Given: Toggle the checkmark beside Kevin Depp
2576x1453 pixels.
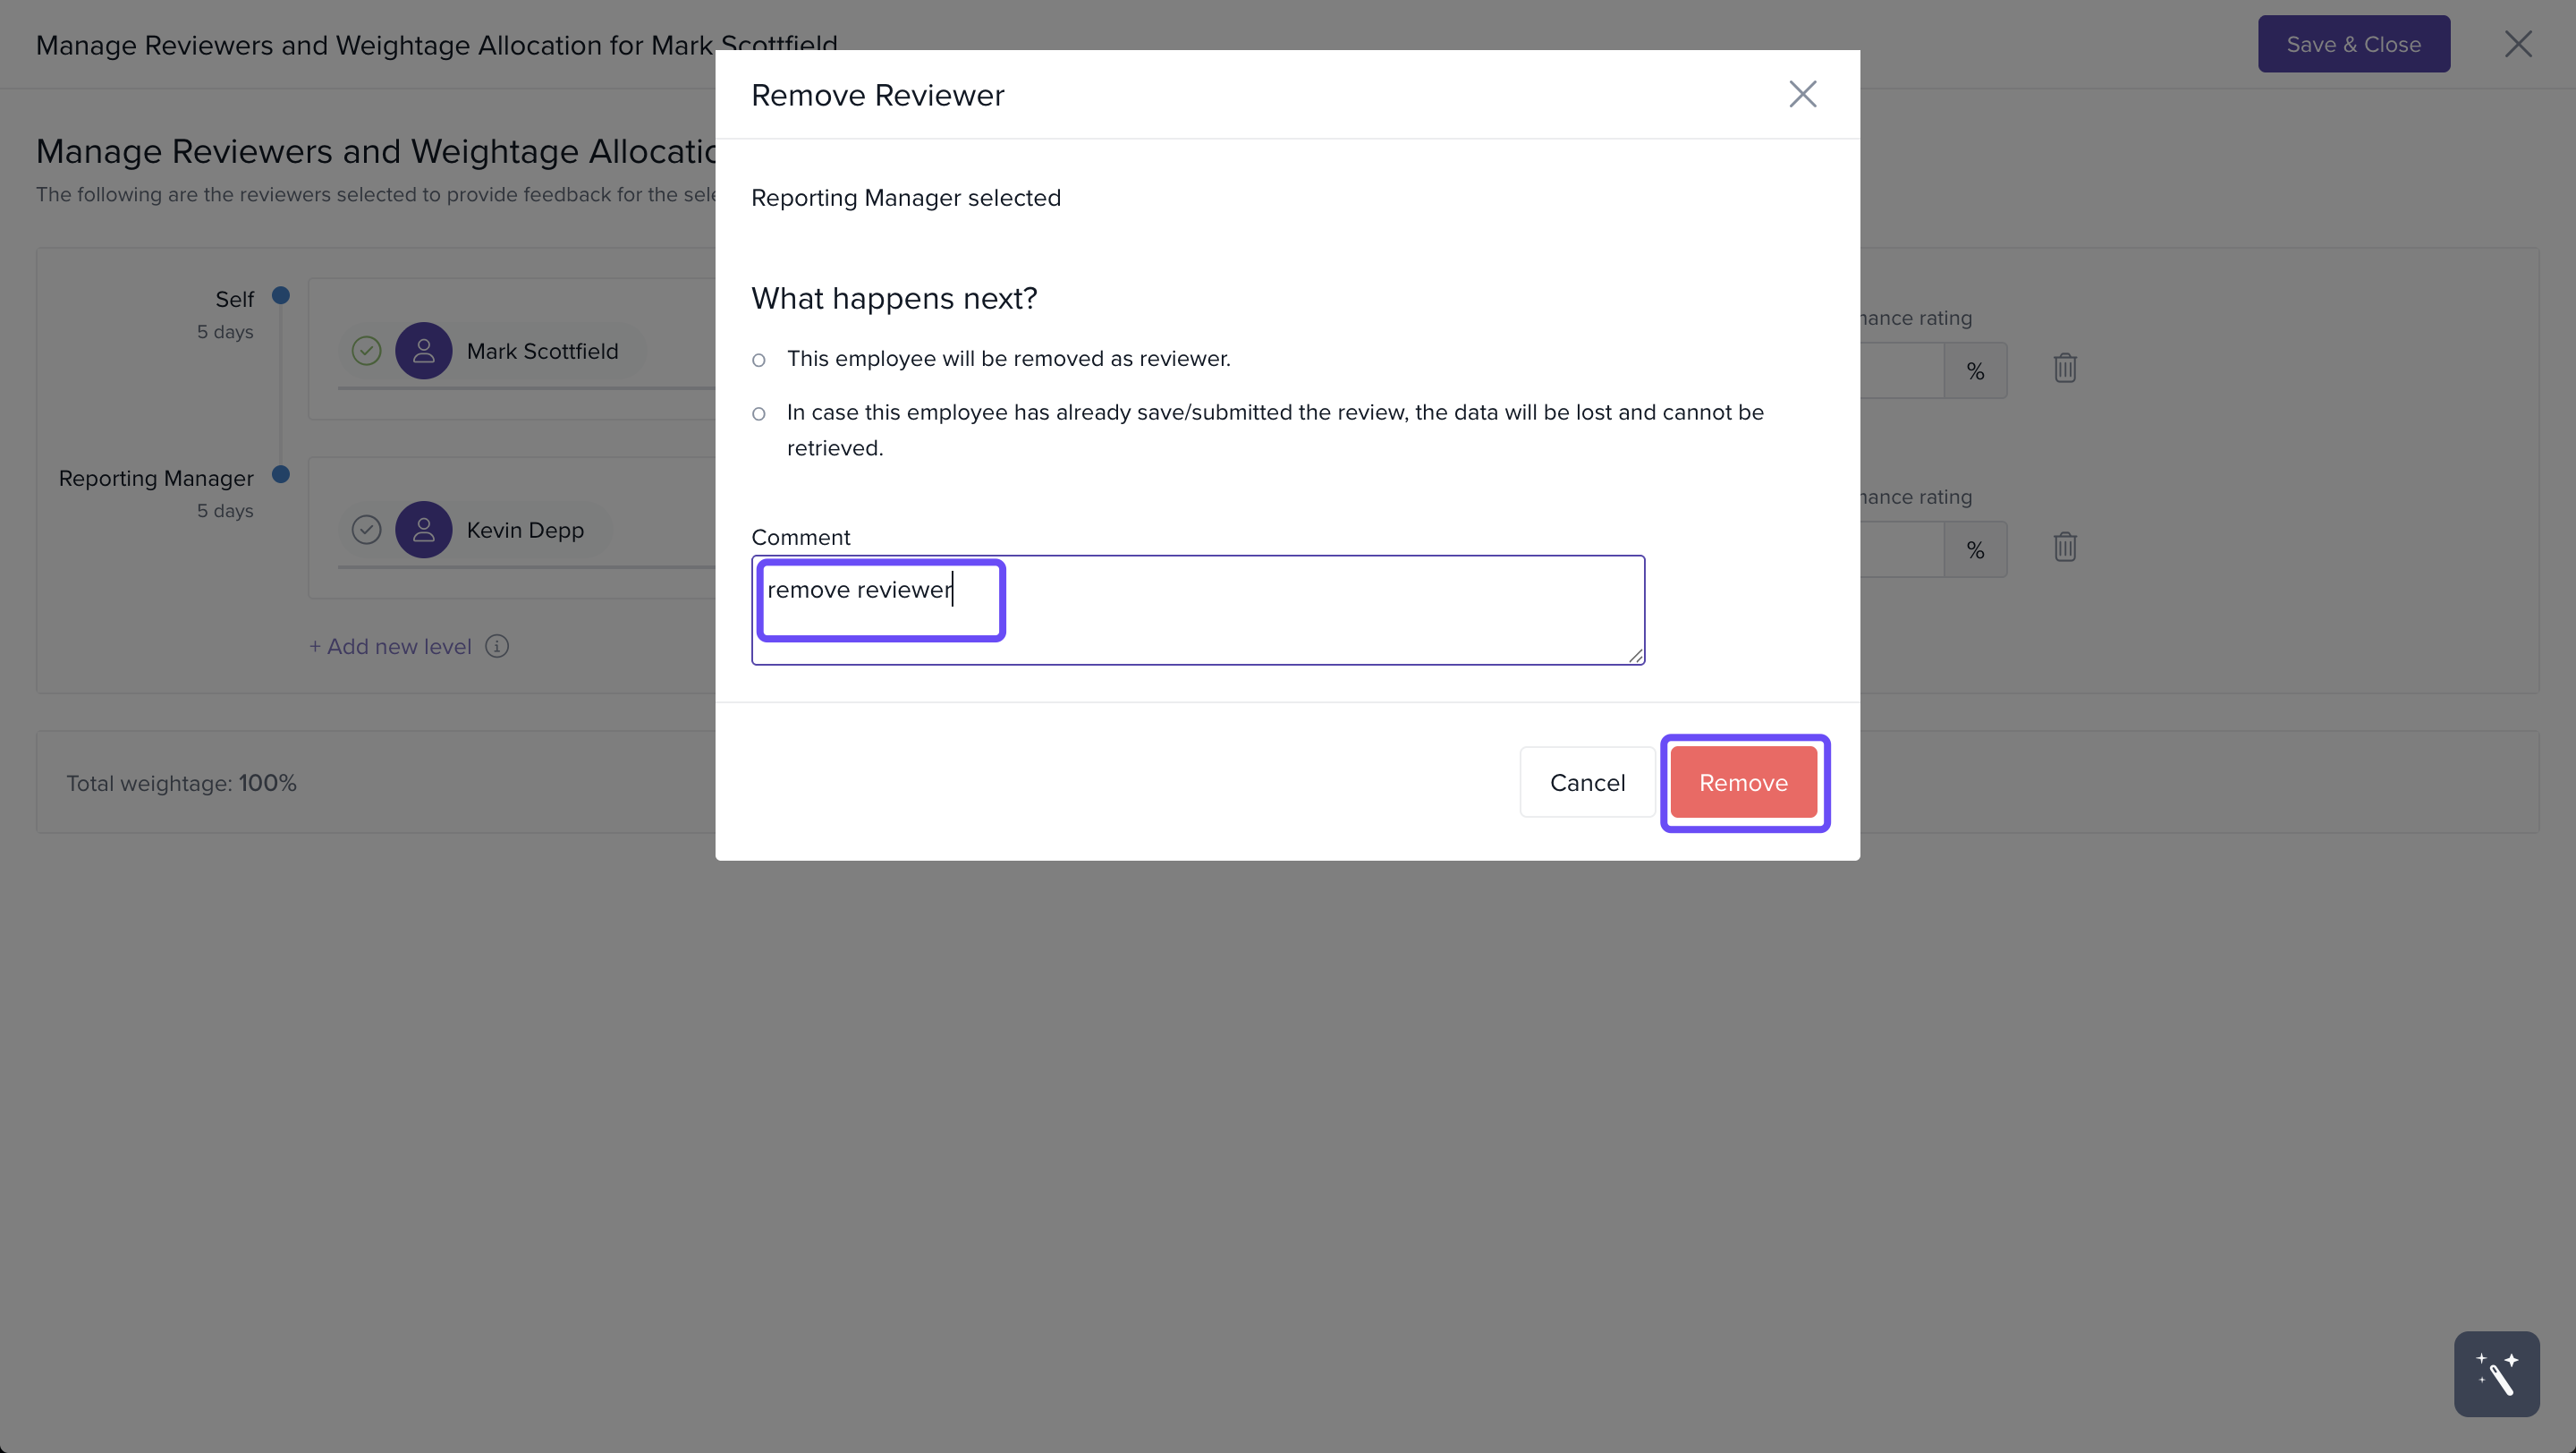Looking at the screenshot, I should (366, 530).
